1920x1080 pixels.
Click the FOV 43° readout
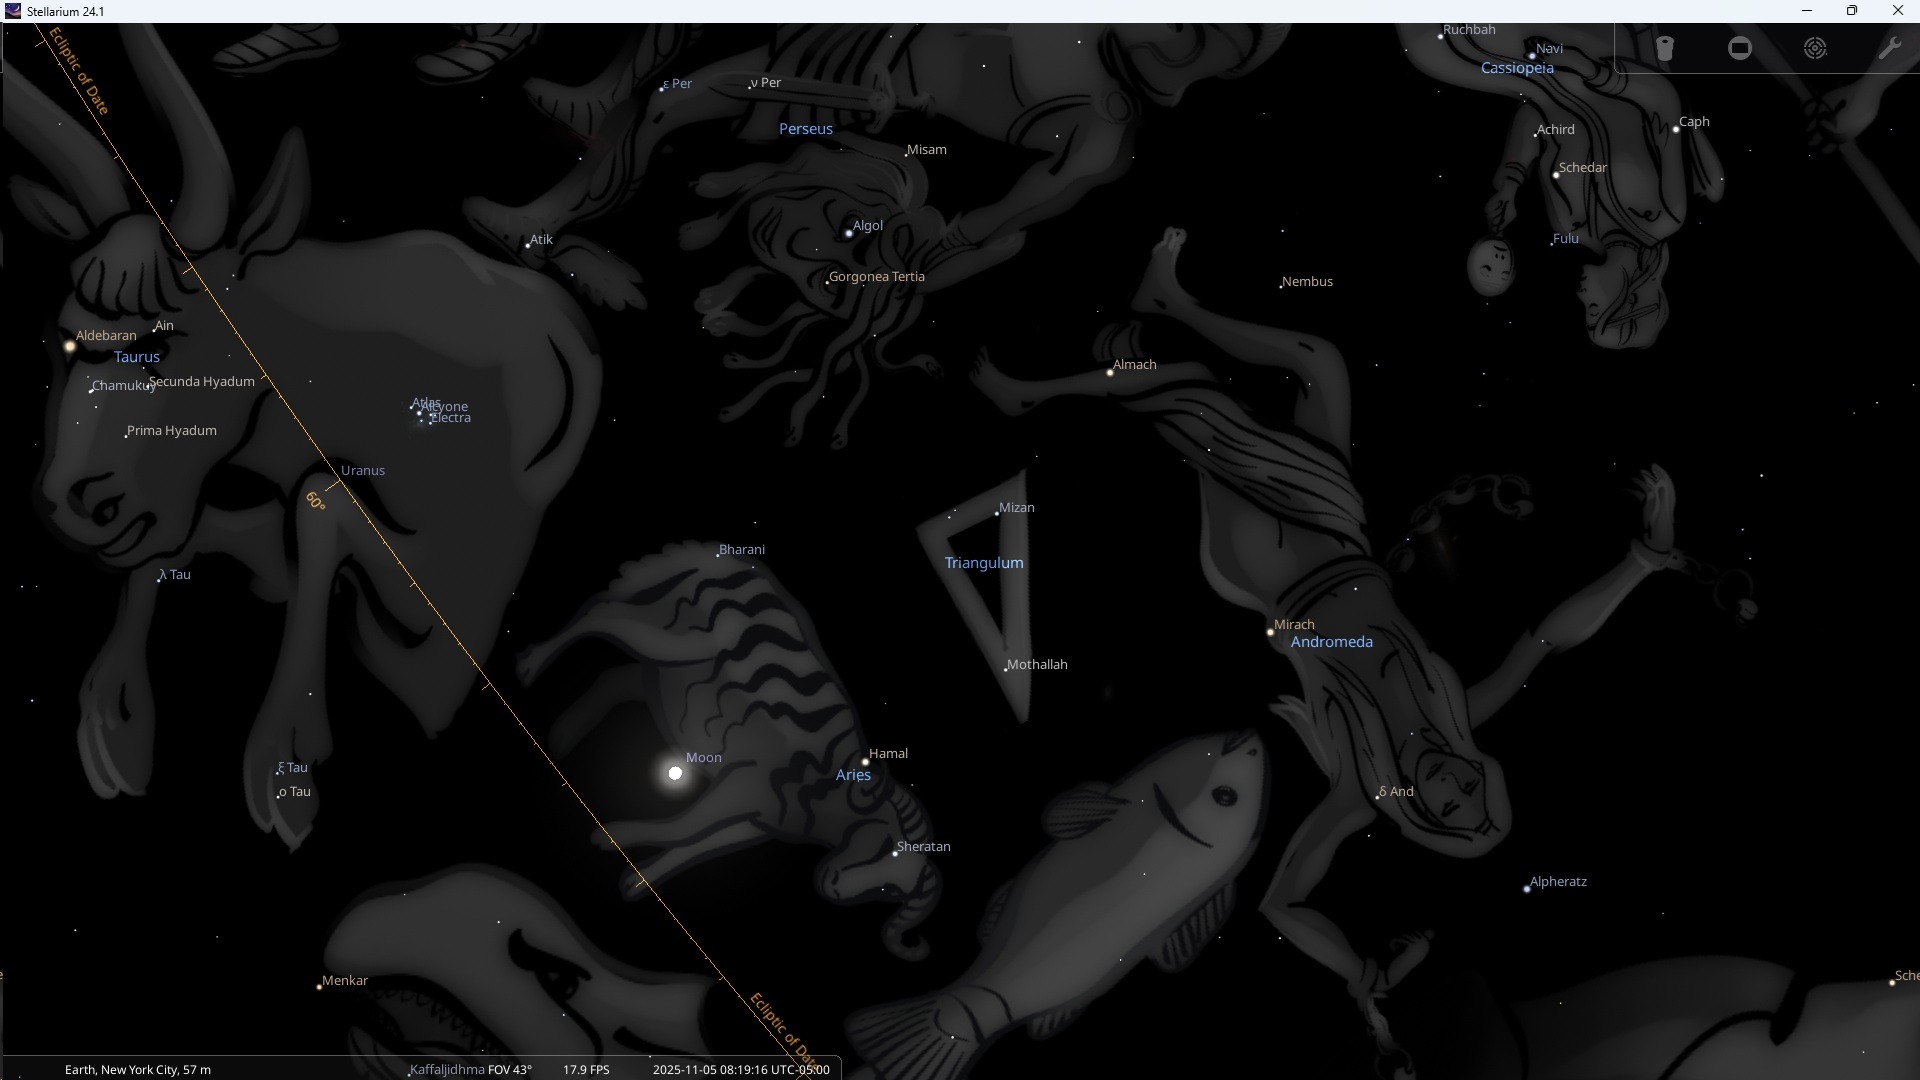(510, 1069)
